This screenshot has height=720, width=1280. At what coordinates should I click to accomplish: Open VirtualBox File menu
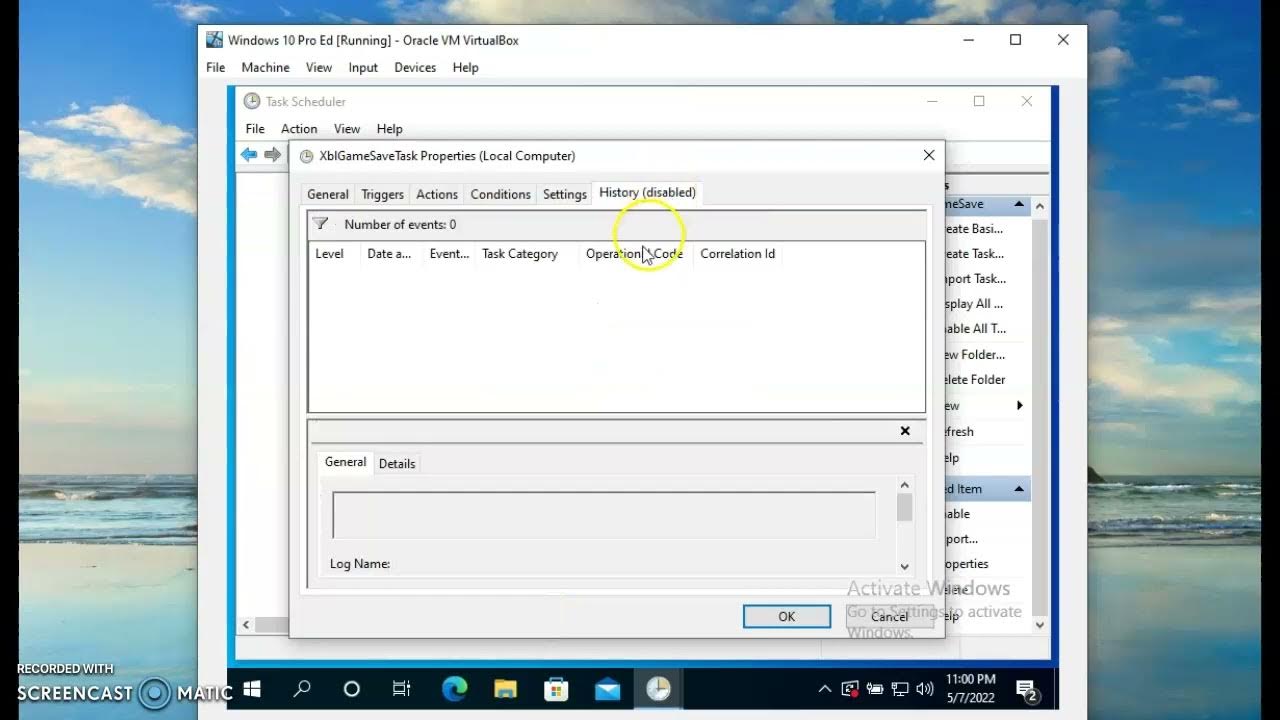[215, 67]
